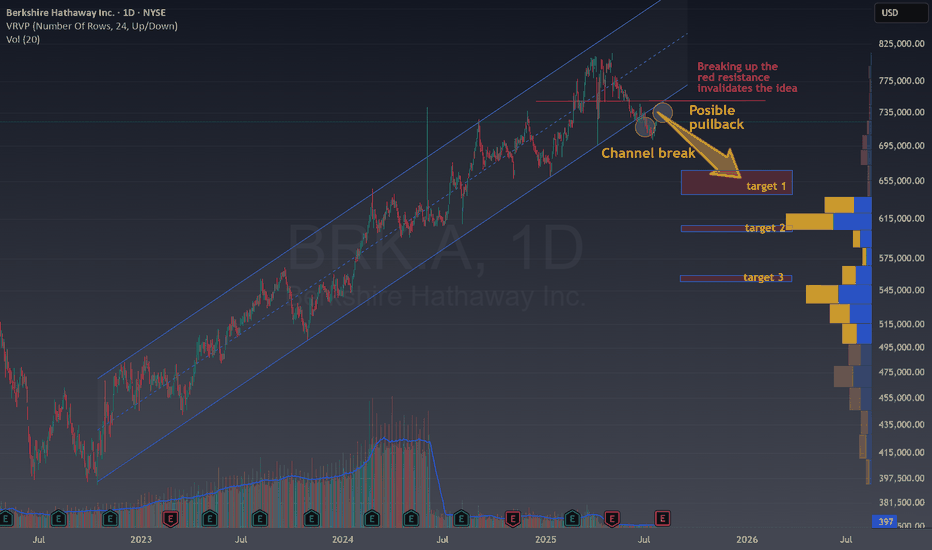Click the 775,000.00 price axis label

click(902, 80)
